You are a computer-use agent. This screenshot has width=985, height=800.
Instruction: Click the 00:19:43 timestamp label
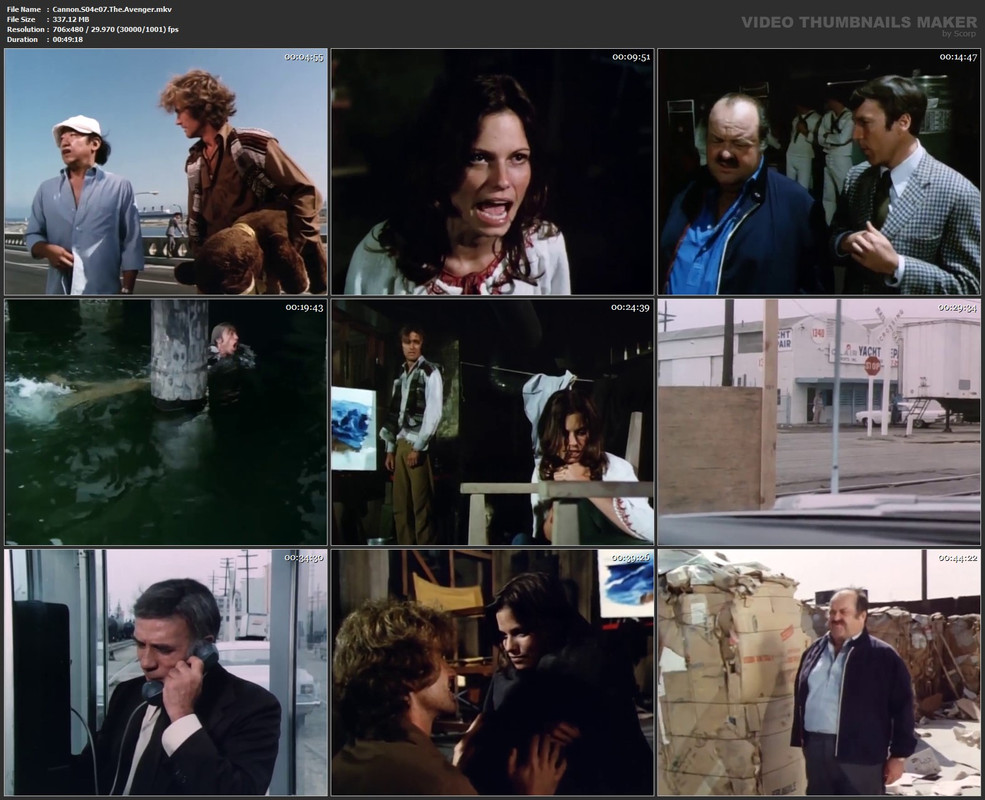(x=304, y=308)
